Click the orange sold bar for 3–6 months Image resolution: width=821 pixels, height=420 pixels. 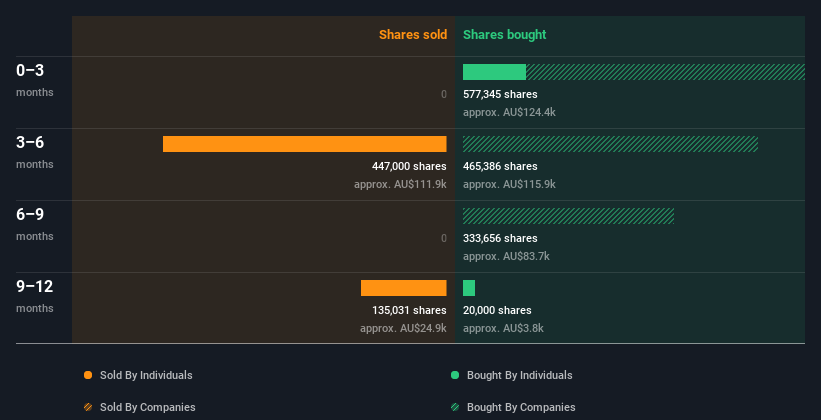coord(305,144)
